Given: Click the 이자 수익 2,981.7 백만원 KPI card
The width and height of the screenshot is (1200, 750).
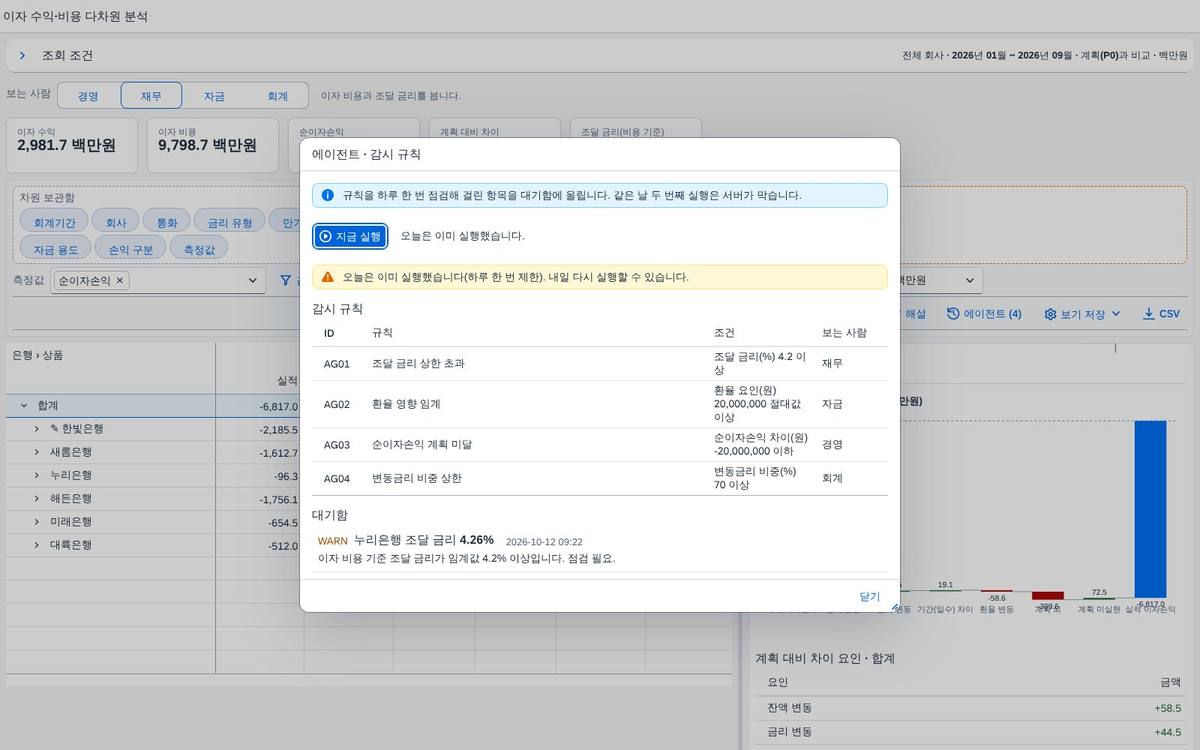Looking at the screenshot, I should coord(74,146).
